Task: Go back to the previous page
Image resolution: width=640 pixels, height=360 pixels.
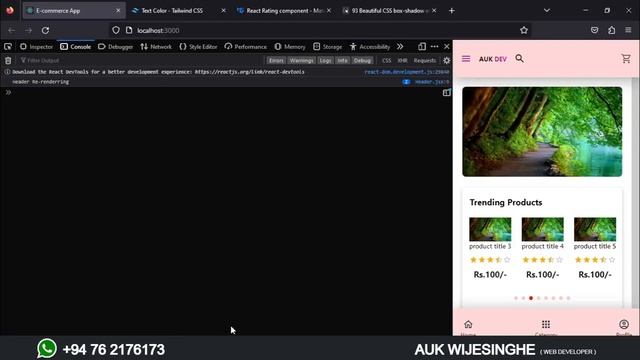Action: tap(11, 30)
